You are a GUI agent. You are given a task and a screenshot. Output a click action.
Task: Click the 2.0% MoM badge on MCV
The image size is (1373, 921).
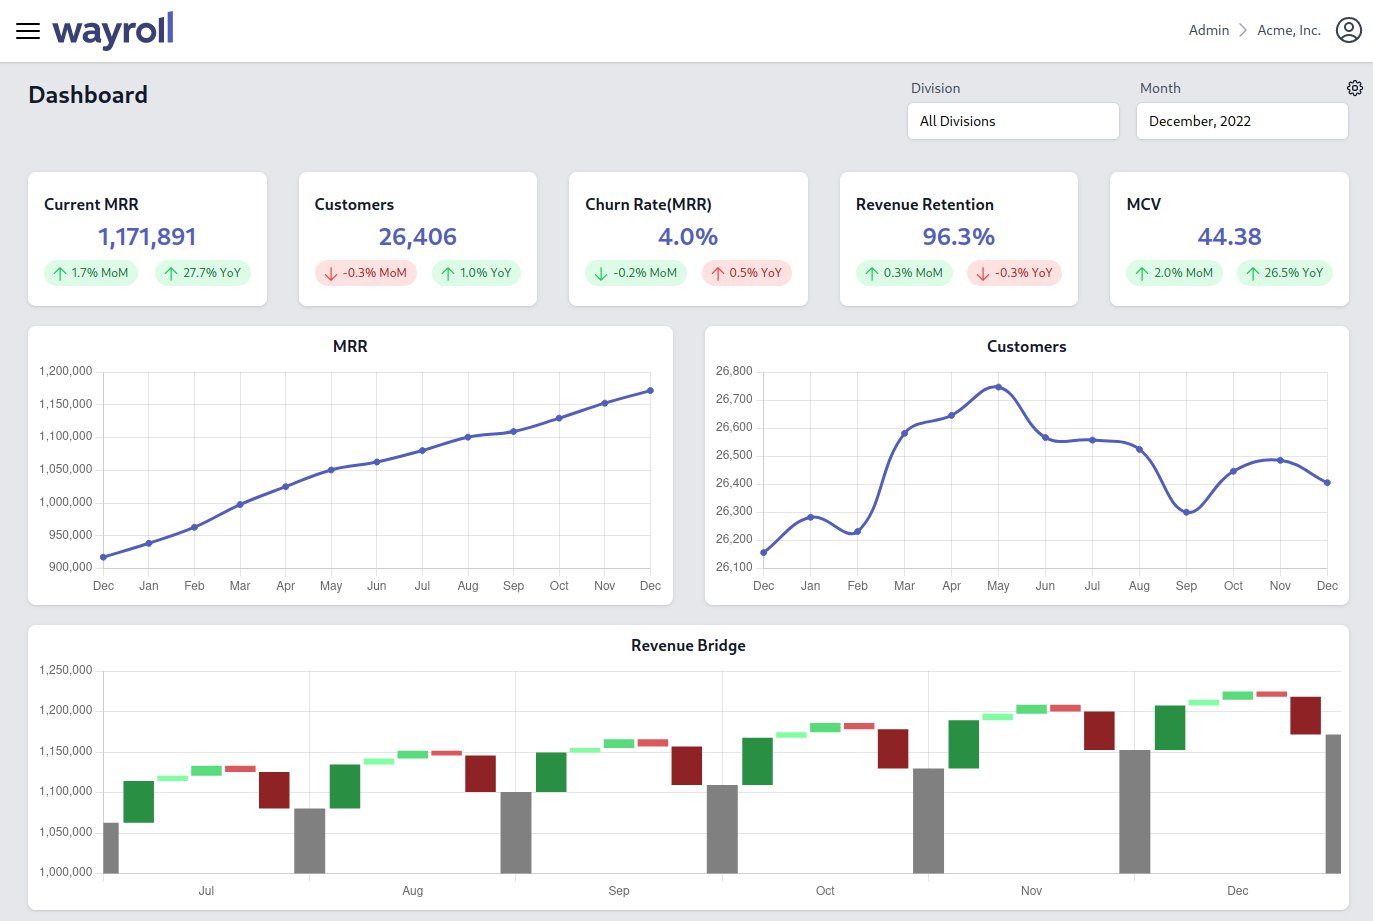[1174, 272]
